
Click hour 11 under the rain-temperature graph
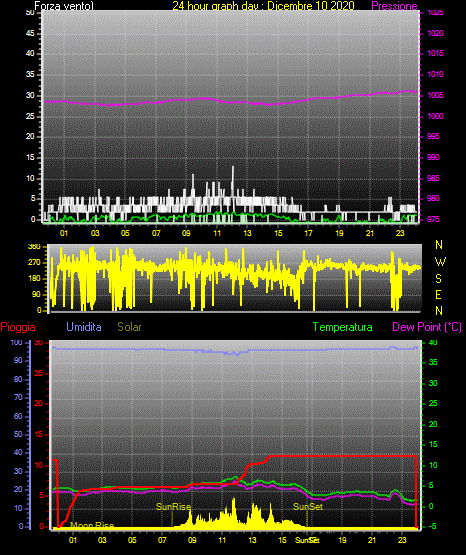pyautogui.click(x=222, y=540)
